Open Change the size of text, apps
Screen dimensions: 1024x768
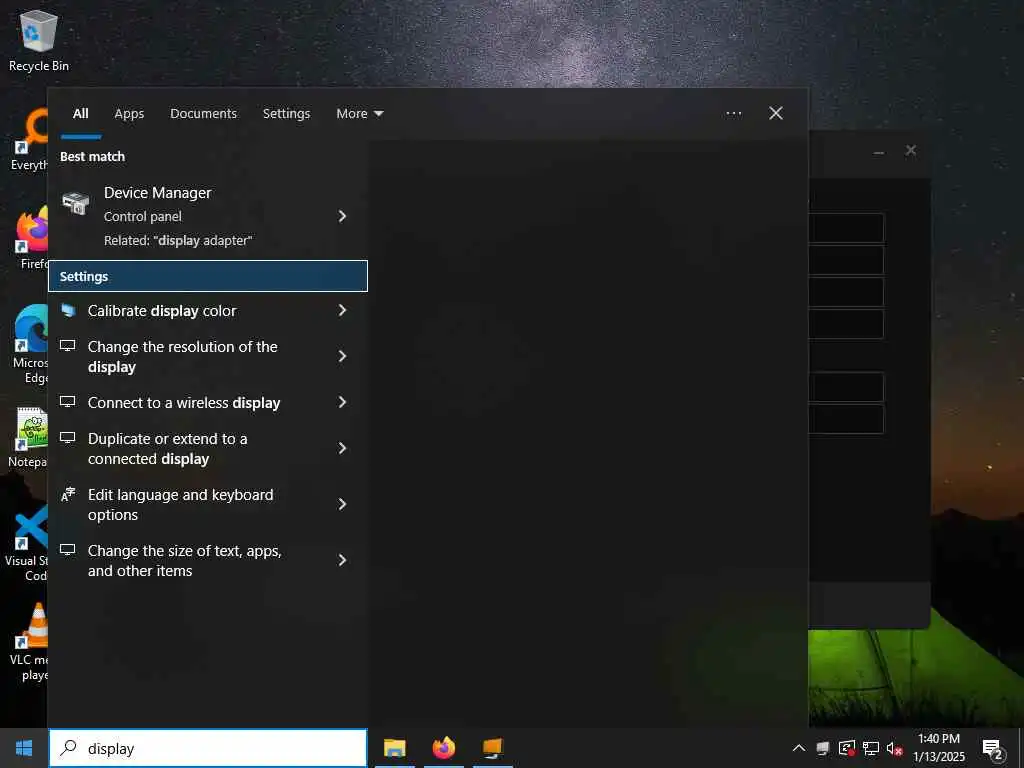(208, 560)
